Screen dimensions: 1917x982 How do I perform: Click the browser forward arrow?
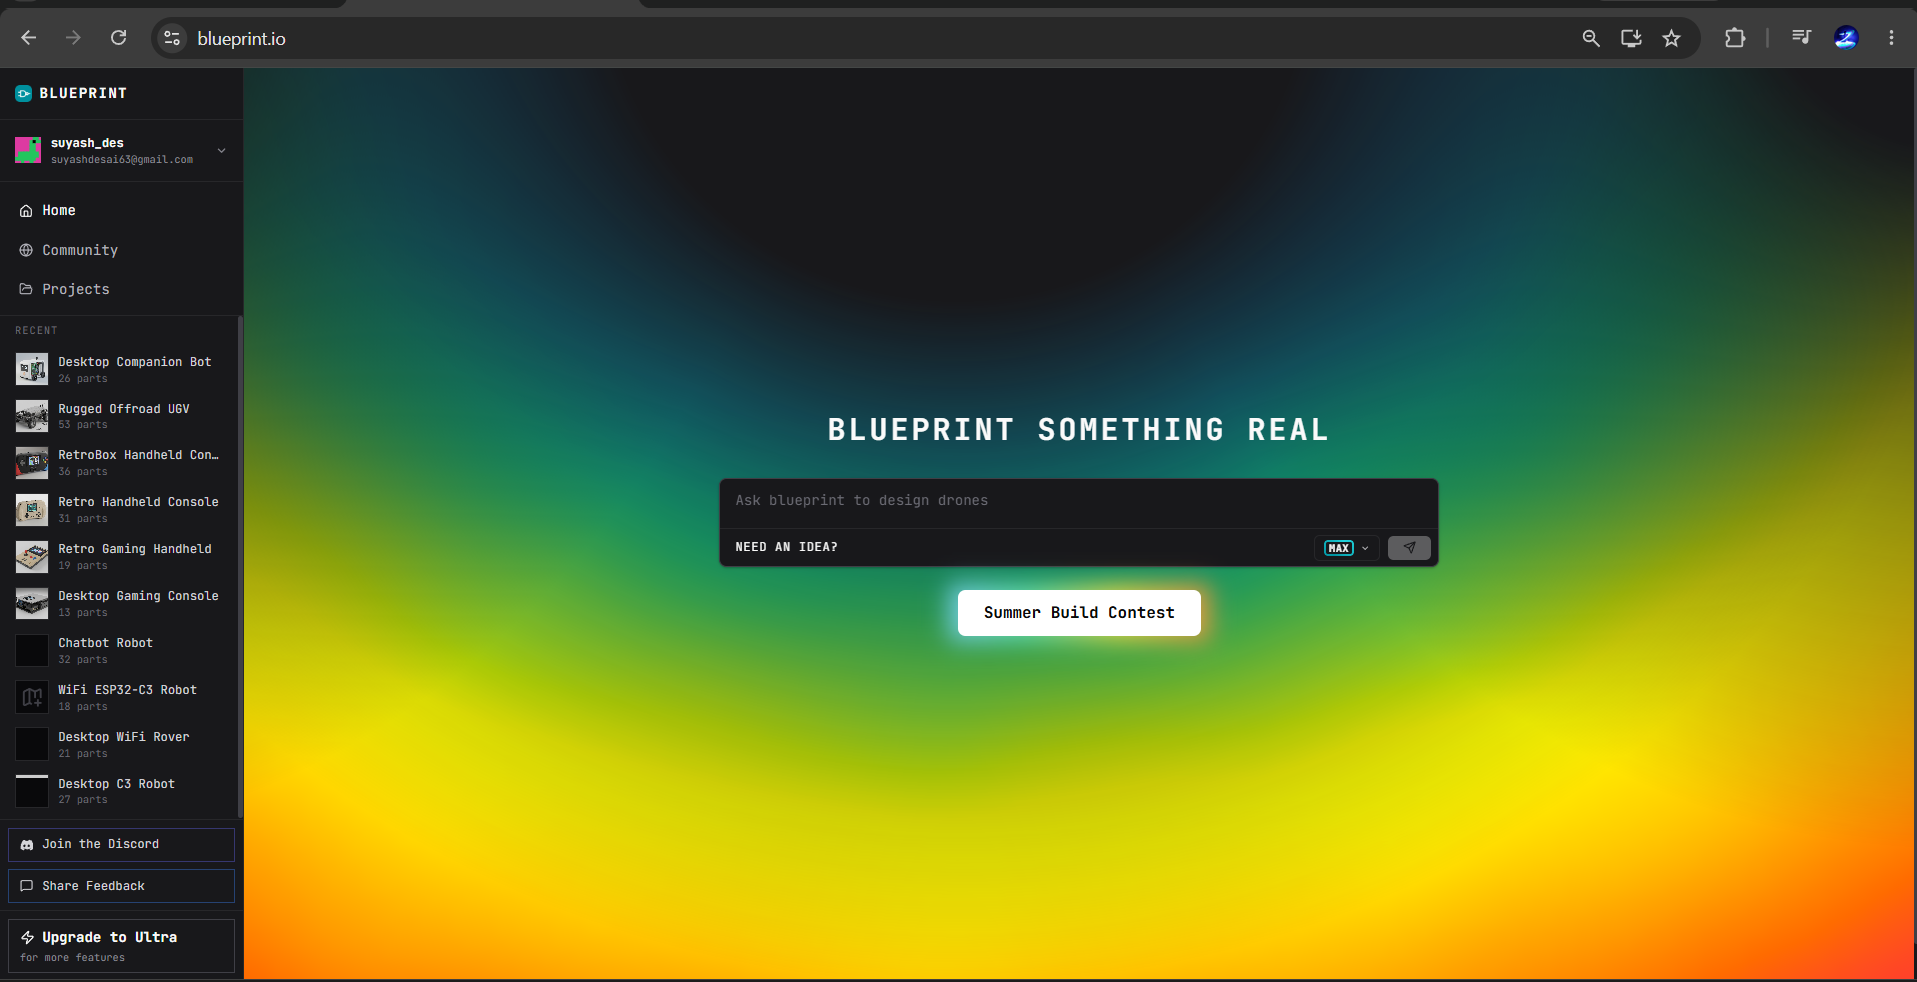(73, 38)
